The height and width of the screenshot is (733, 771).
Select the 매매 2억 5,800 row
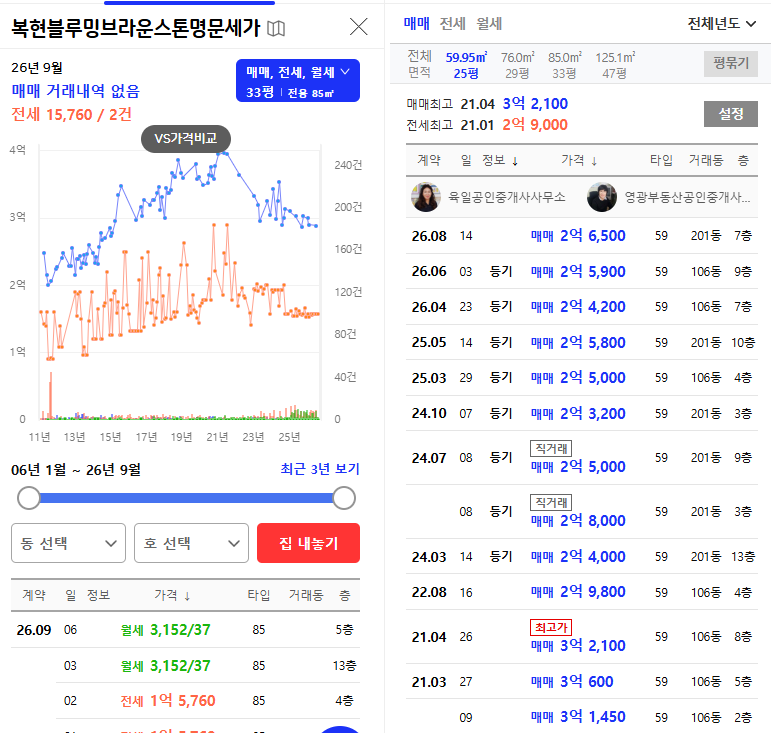point(582,342)
